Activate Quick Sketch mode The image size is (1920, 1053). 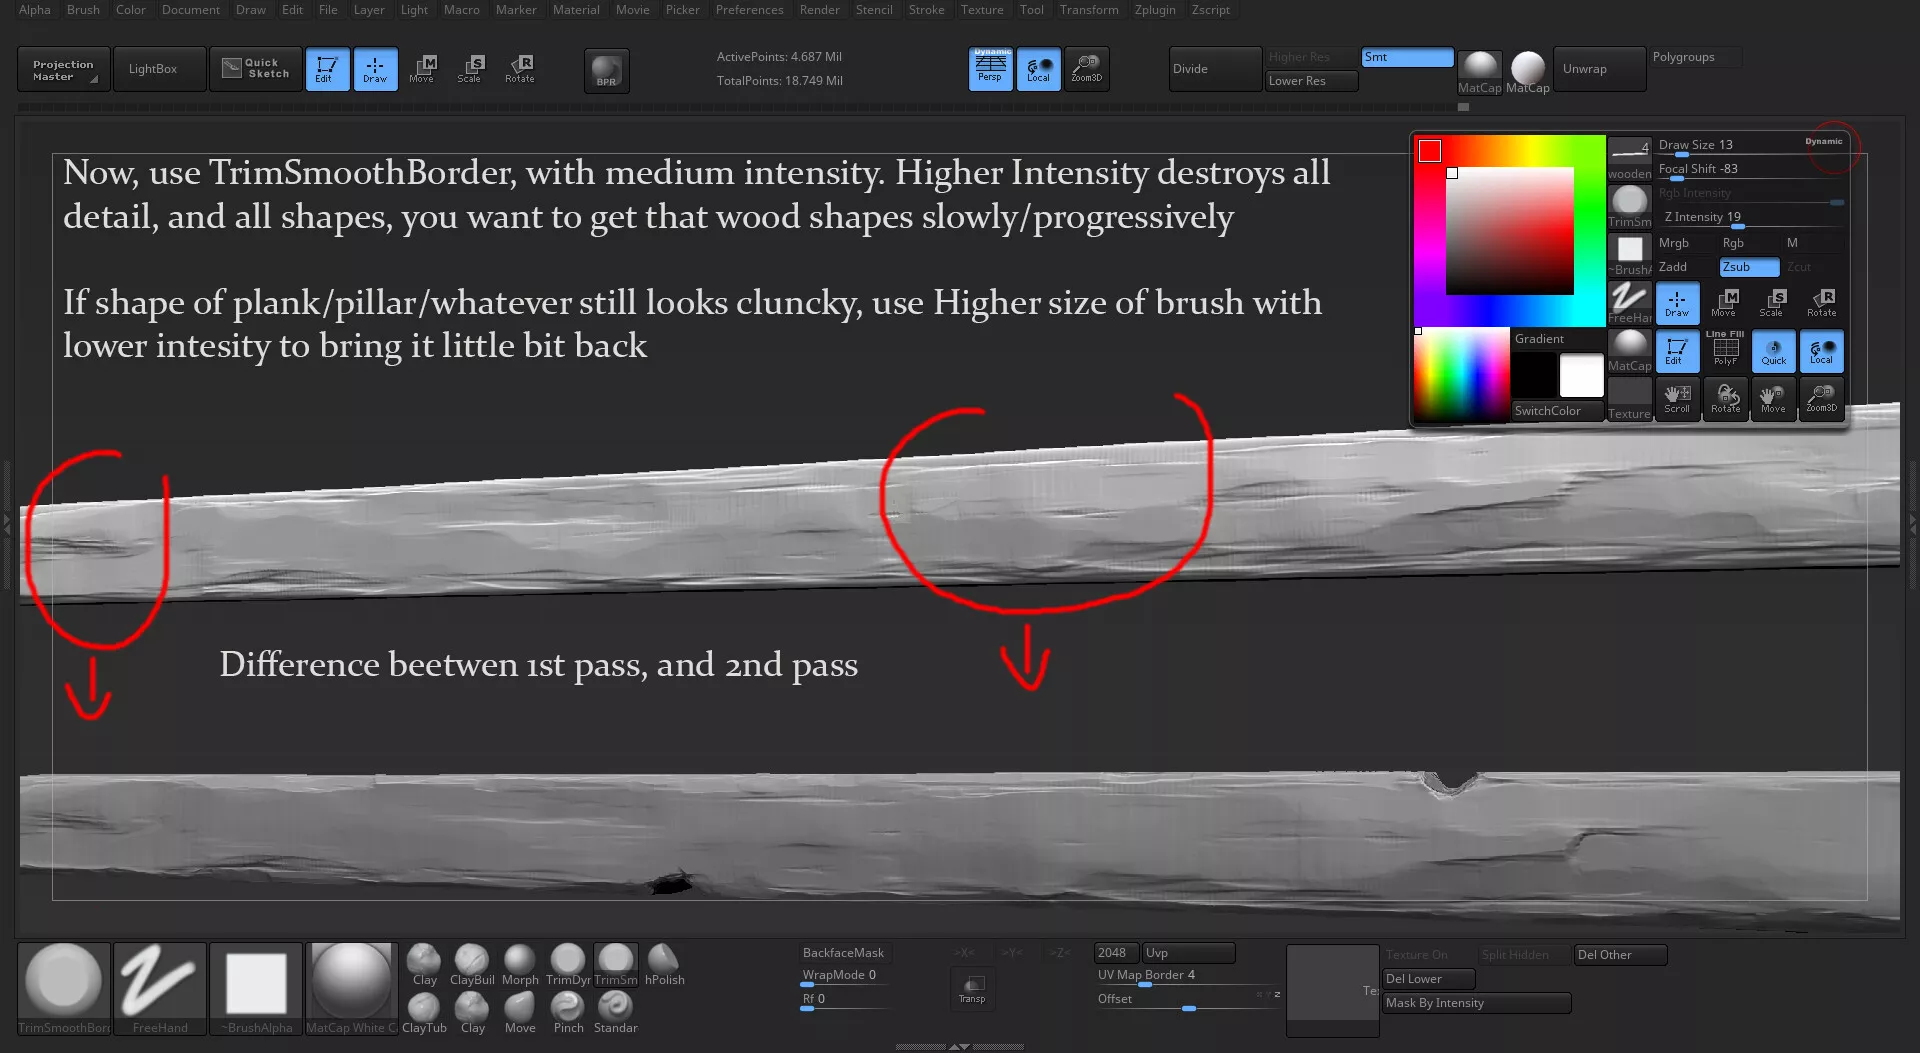pyautogui.click(x=256, y=69)
